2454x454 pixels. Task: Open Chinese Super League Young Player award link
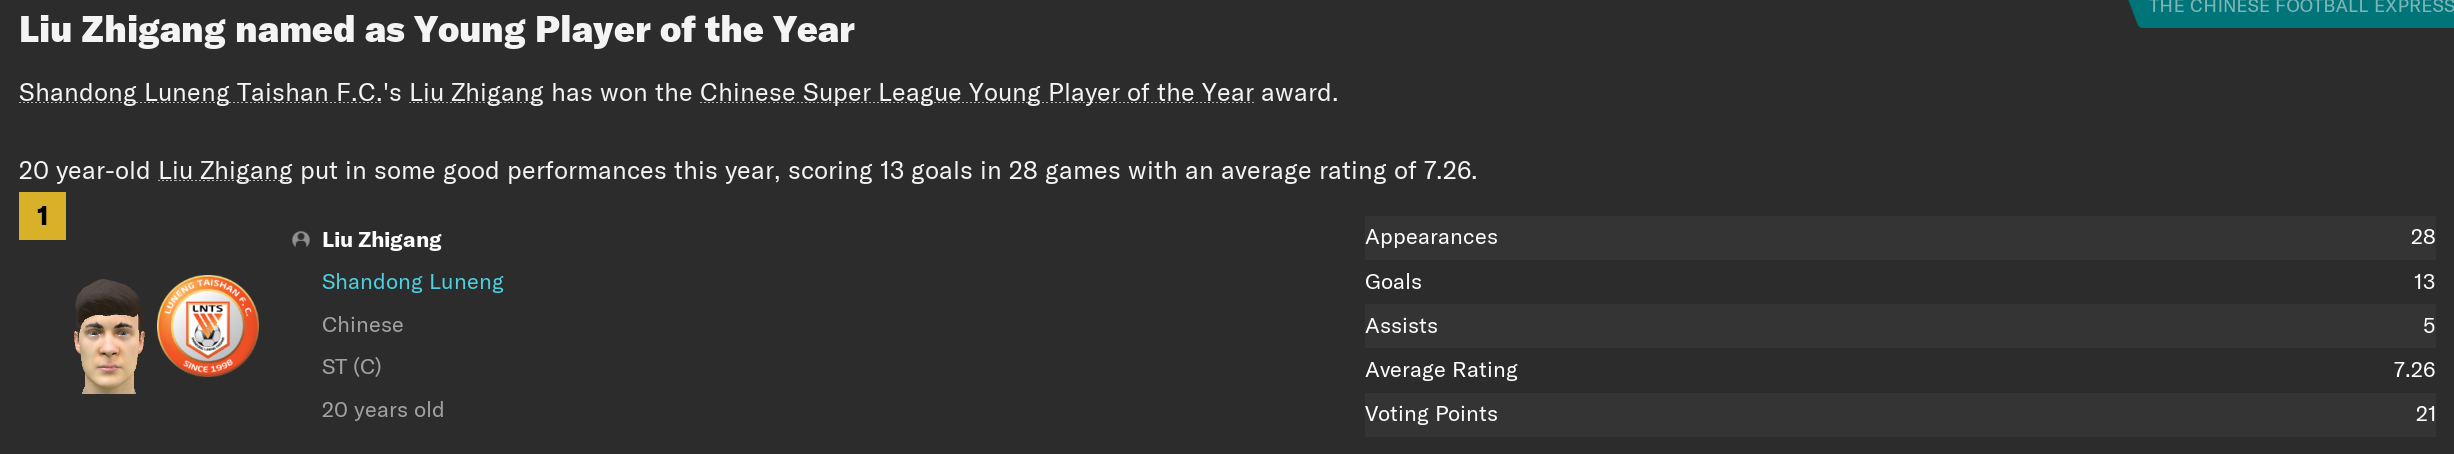(976, 93)
